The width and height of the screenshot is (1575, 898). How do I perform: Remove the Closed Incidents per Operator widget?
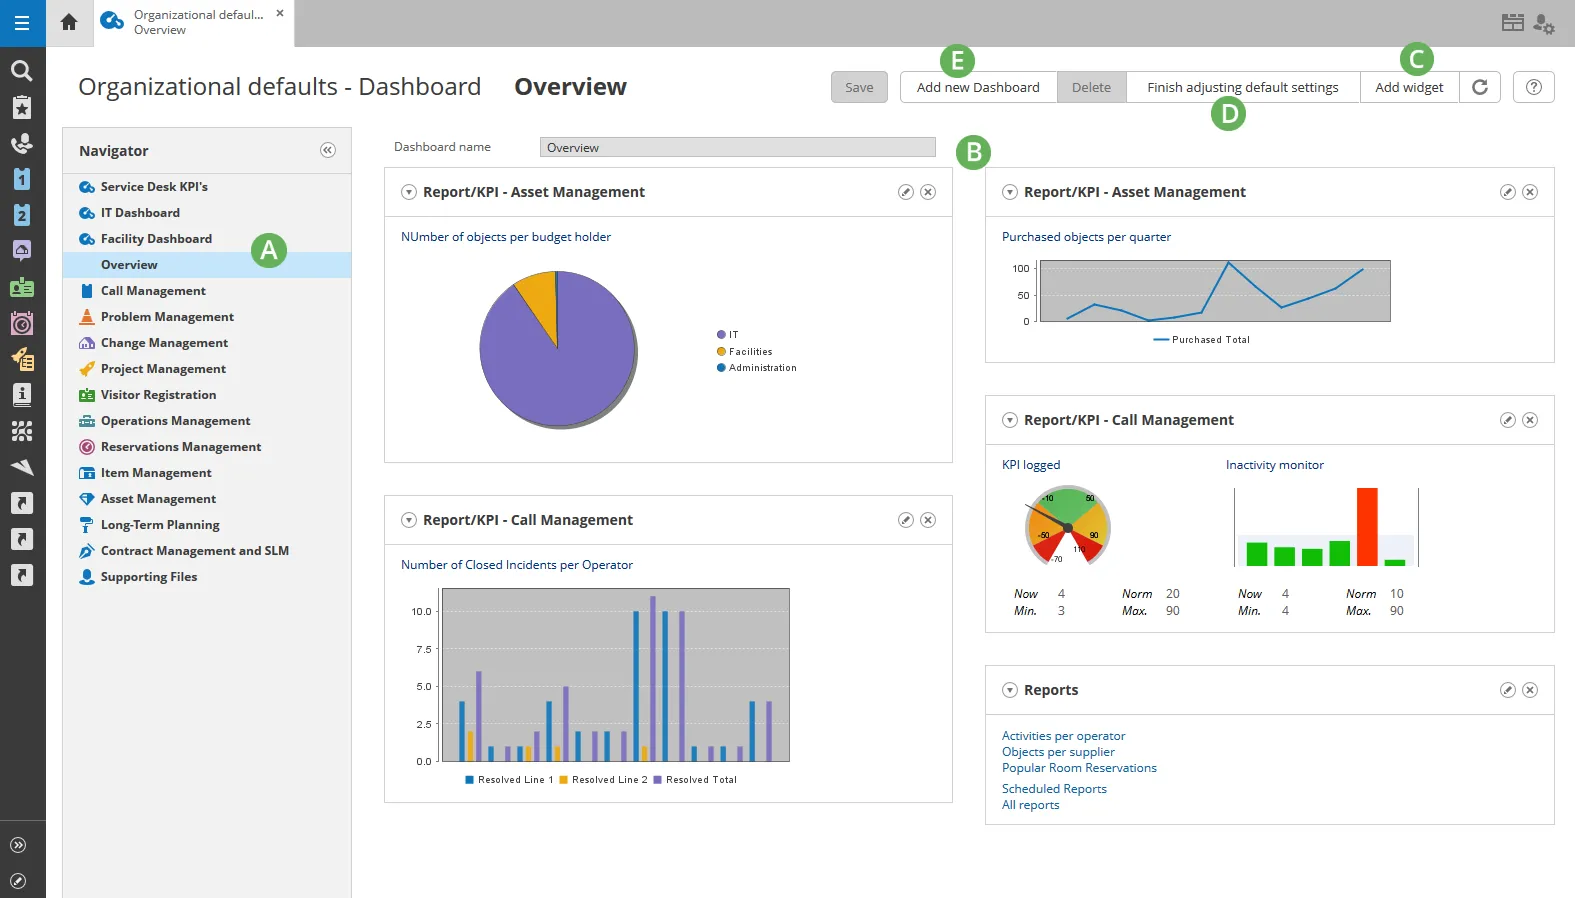pyautogui.click(x=928, y=520)
